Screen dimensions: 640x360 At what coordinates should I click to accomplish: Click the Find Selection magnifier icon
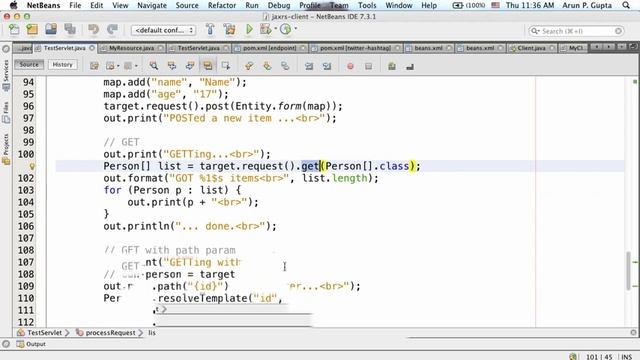(153, 66)
